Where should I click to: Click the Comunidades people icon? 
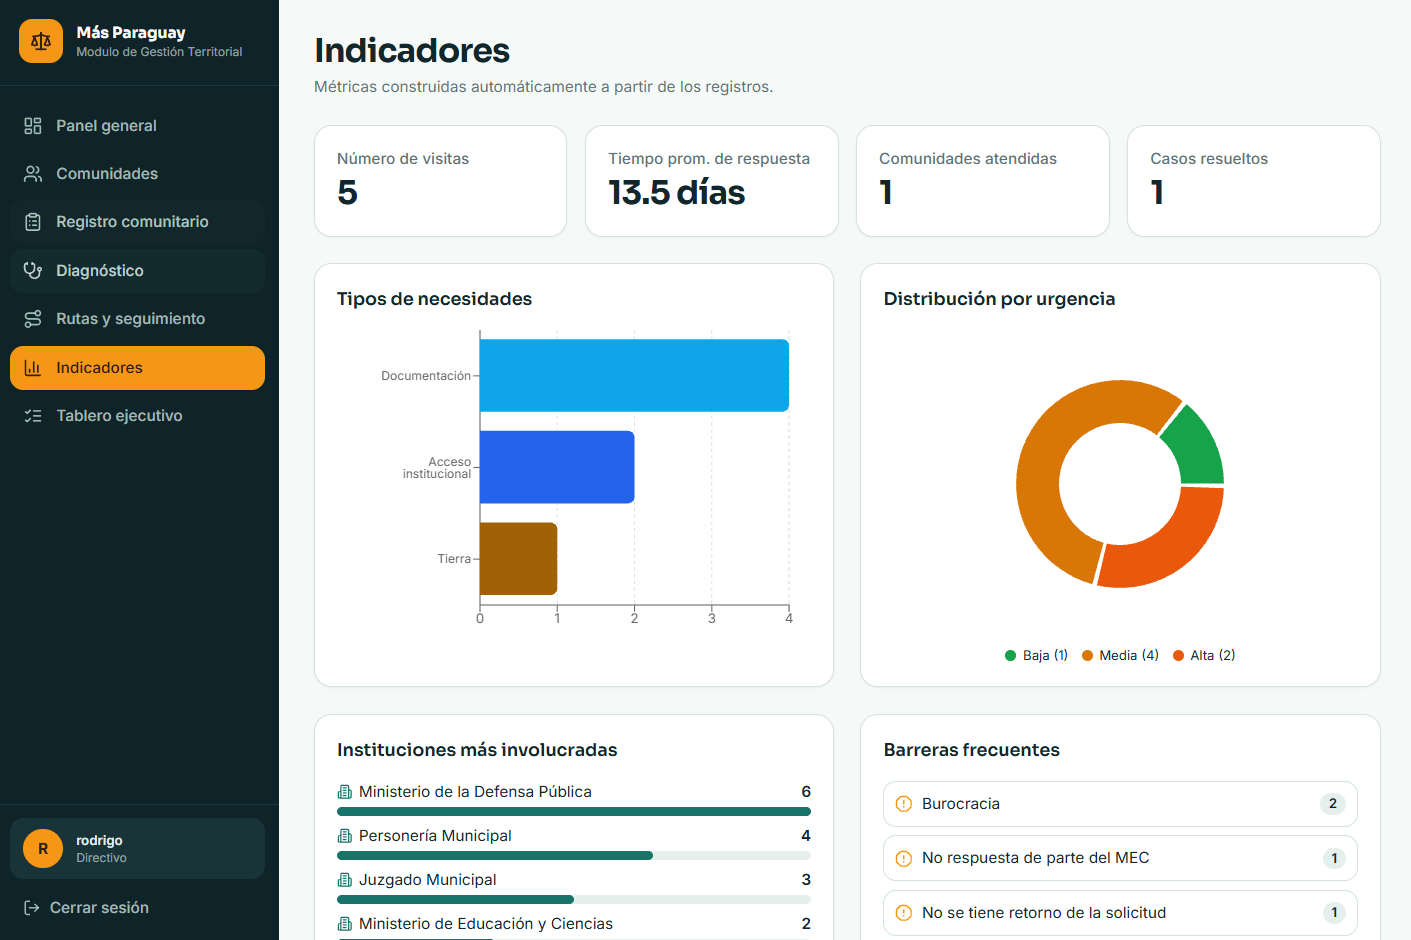pos(33,174)
